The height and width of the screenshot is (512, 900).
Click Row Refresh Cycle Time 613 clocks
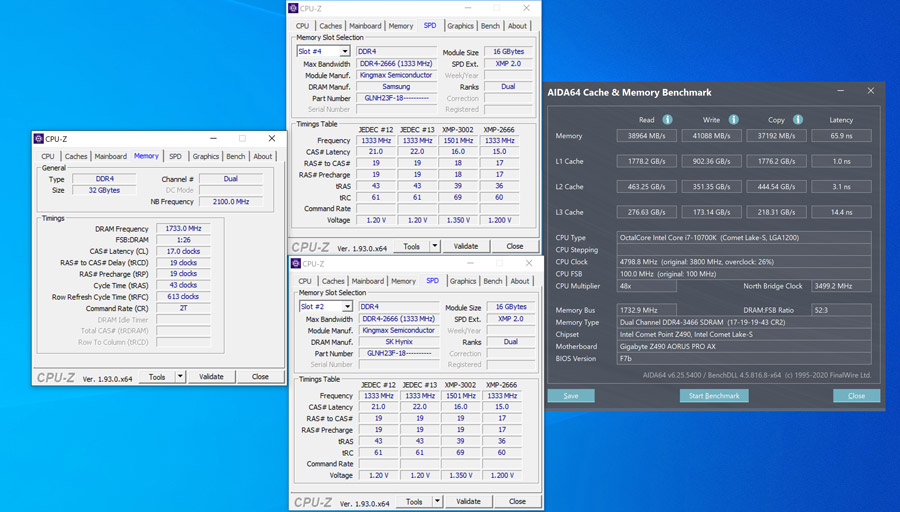183,297
